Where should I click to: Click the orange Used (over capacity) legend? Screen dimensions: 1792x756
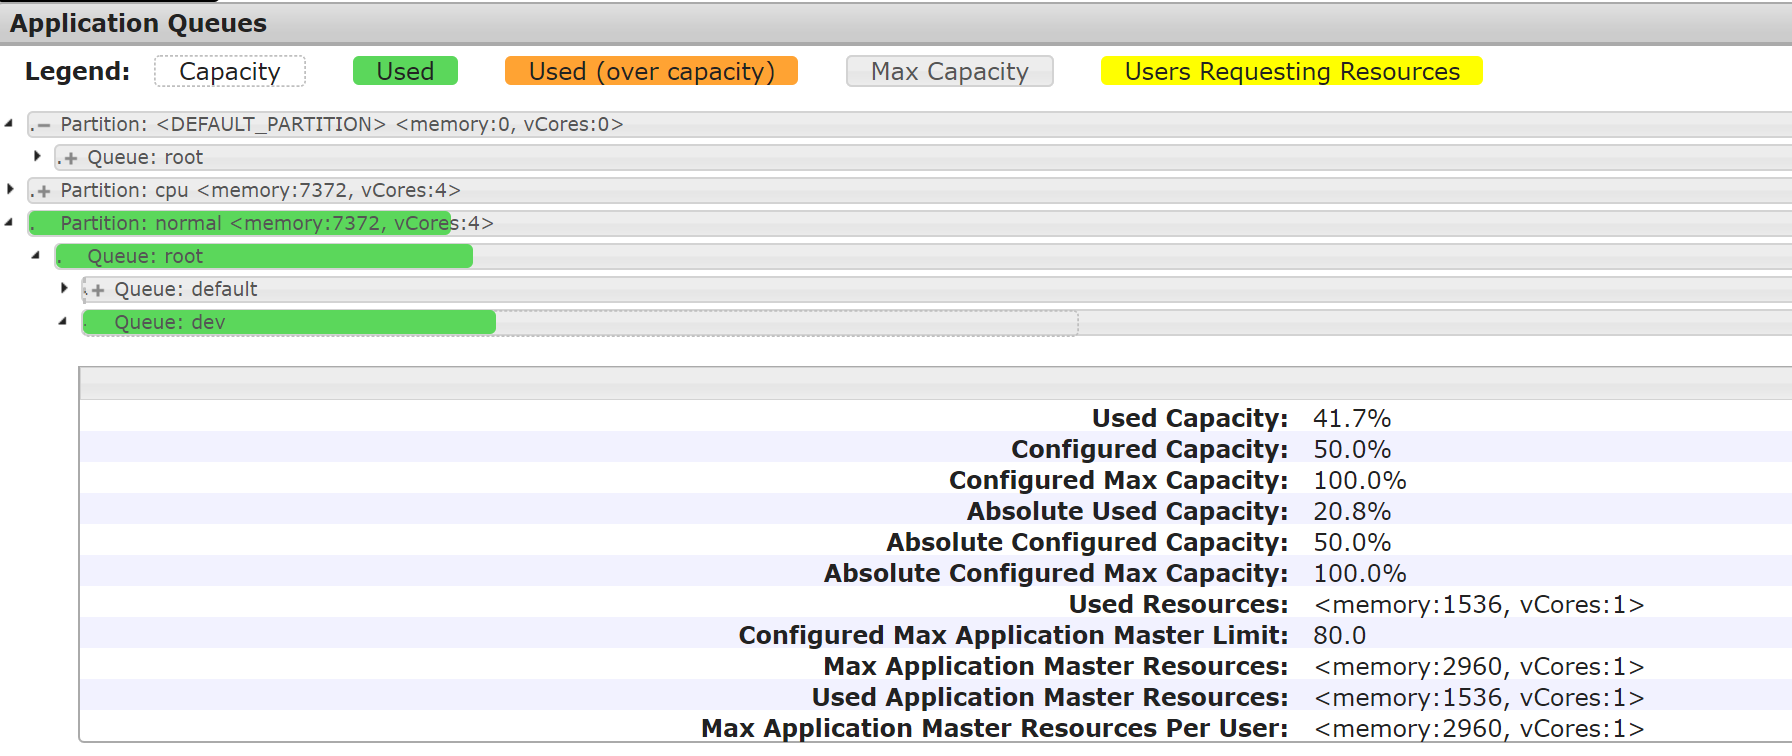[x=651, y=72]
